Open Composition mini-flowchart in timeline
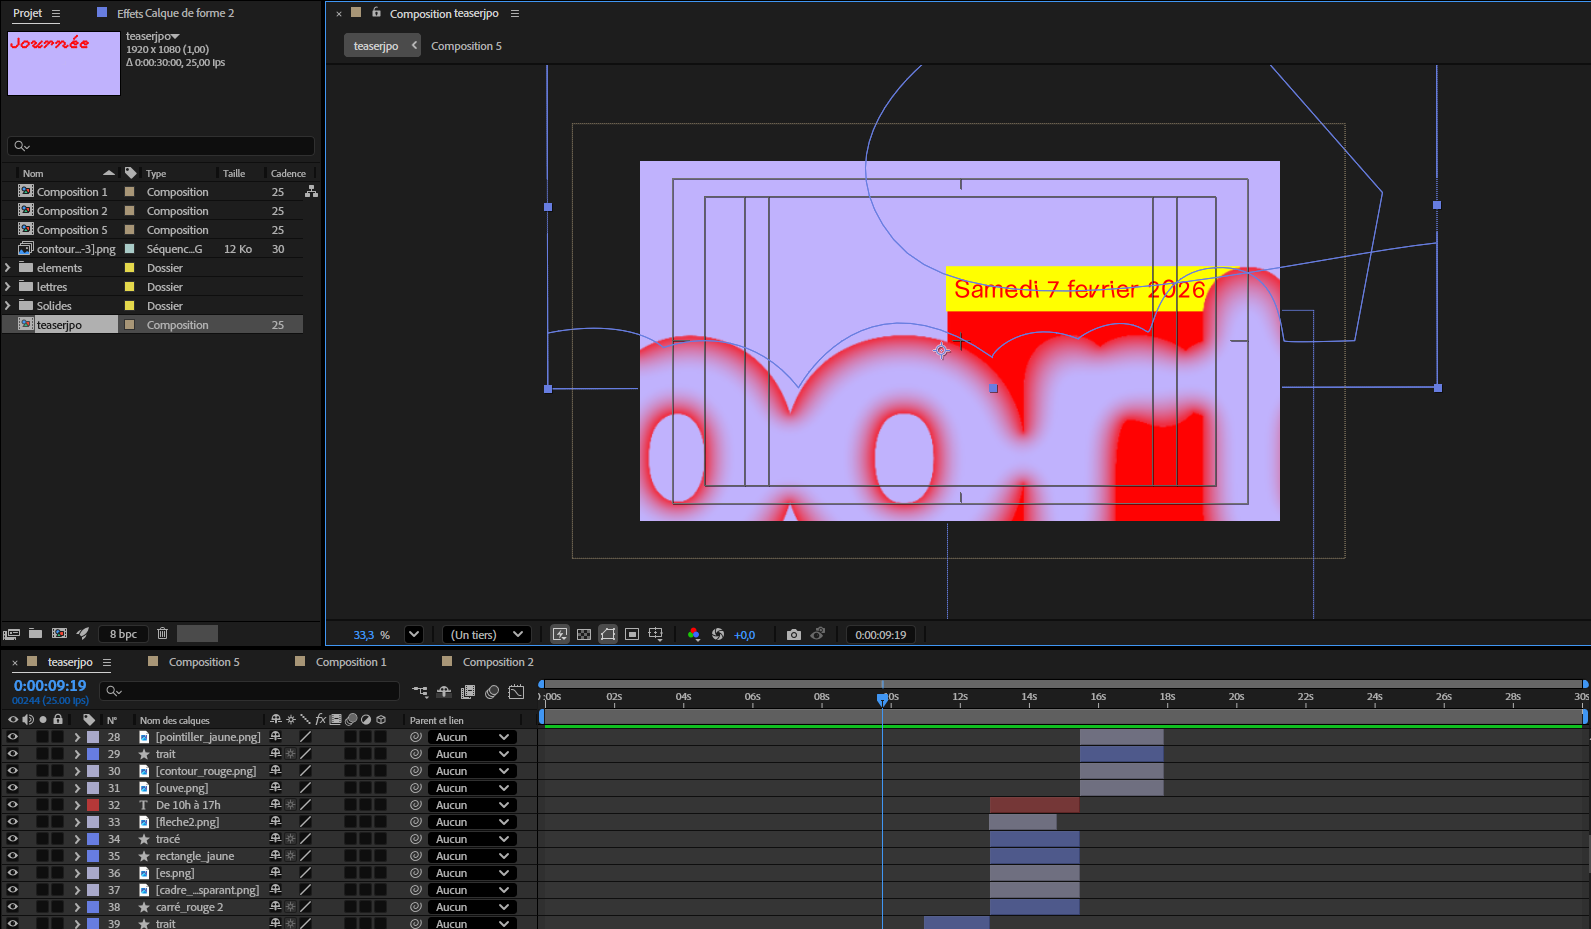1591x929 pixels. 420,691
